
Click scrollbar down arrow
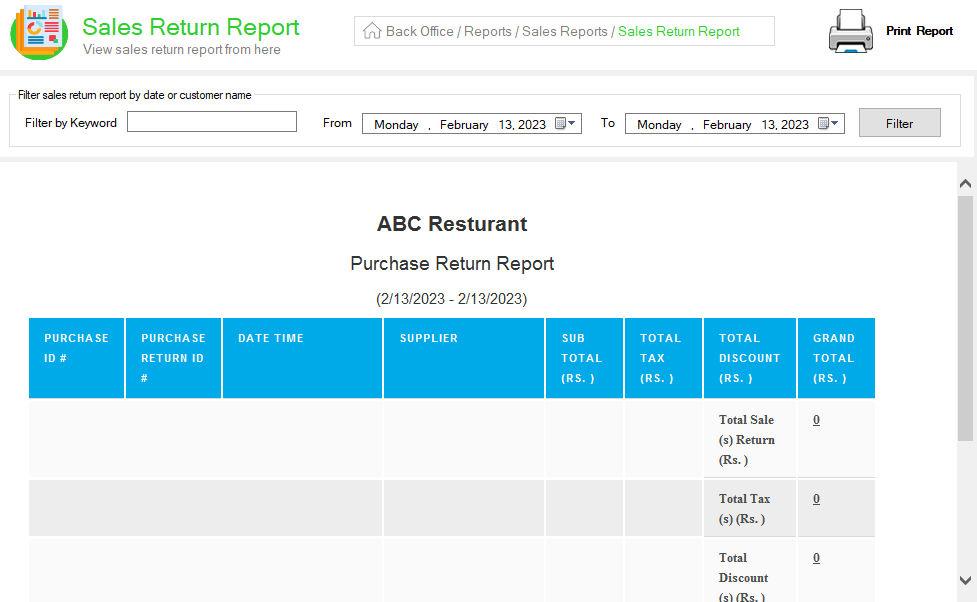(965, 580)
